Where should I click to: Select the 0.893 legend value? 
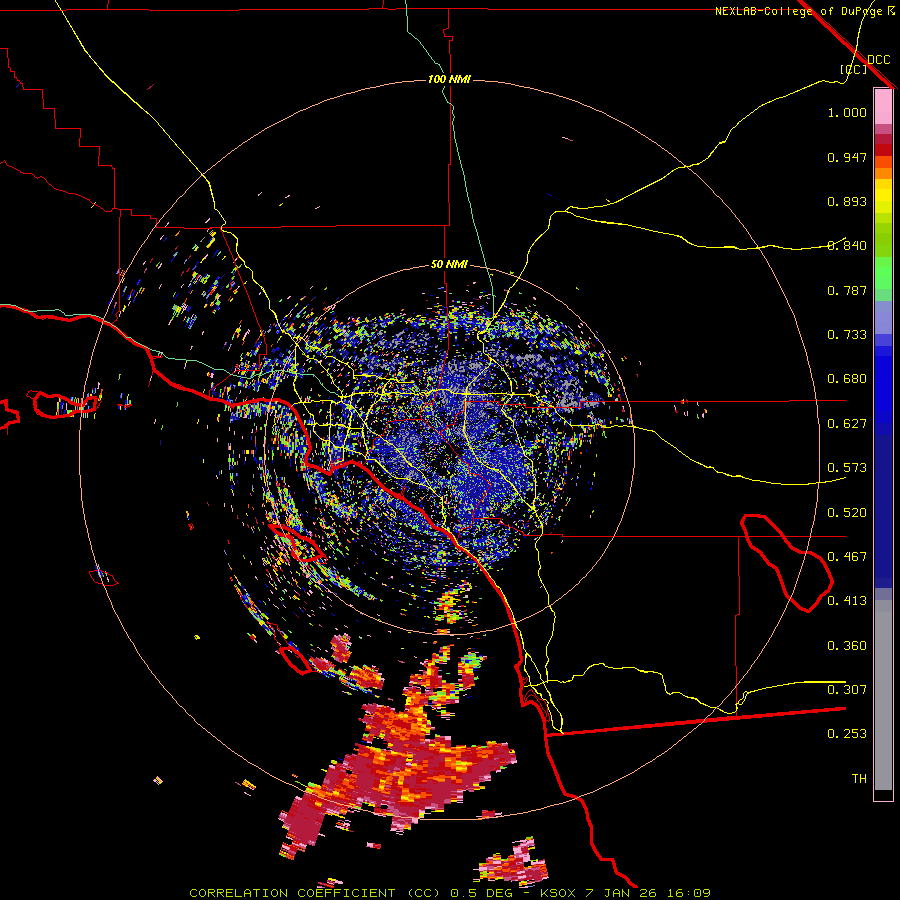pyautogui.click(x=847, y=201)
